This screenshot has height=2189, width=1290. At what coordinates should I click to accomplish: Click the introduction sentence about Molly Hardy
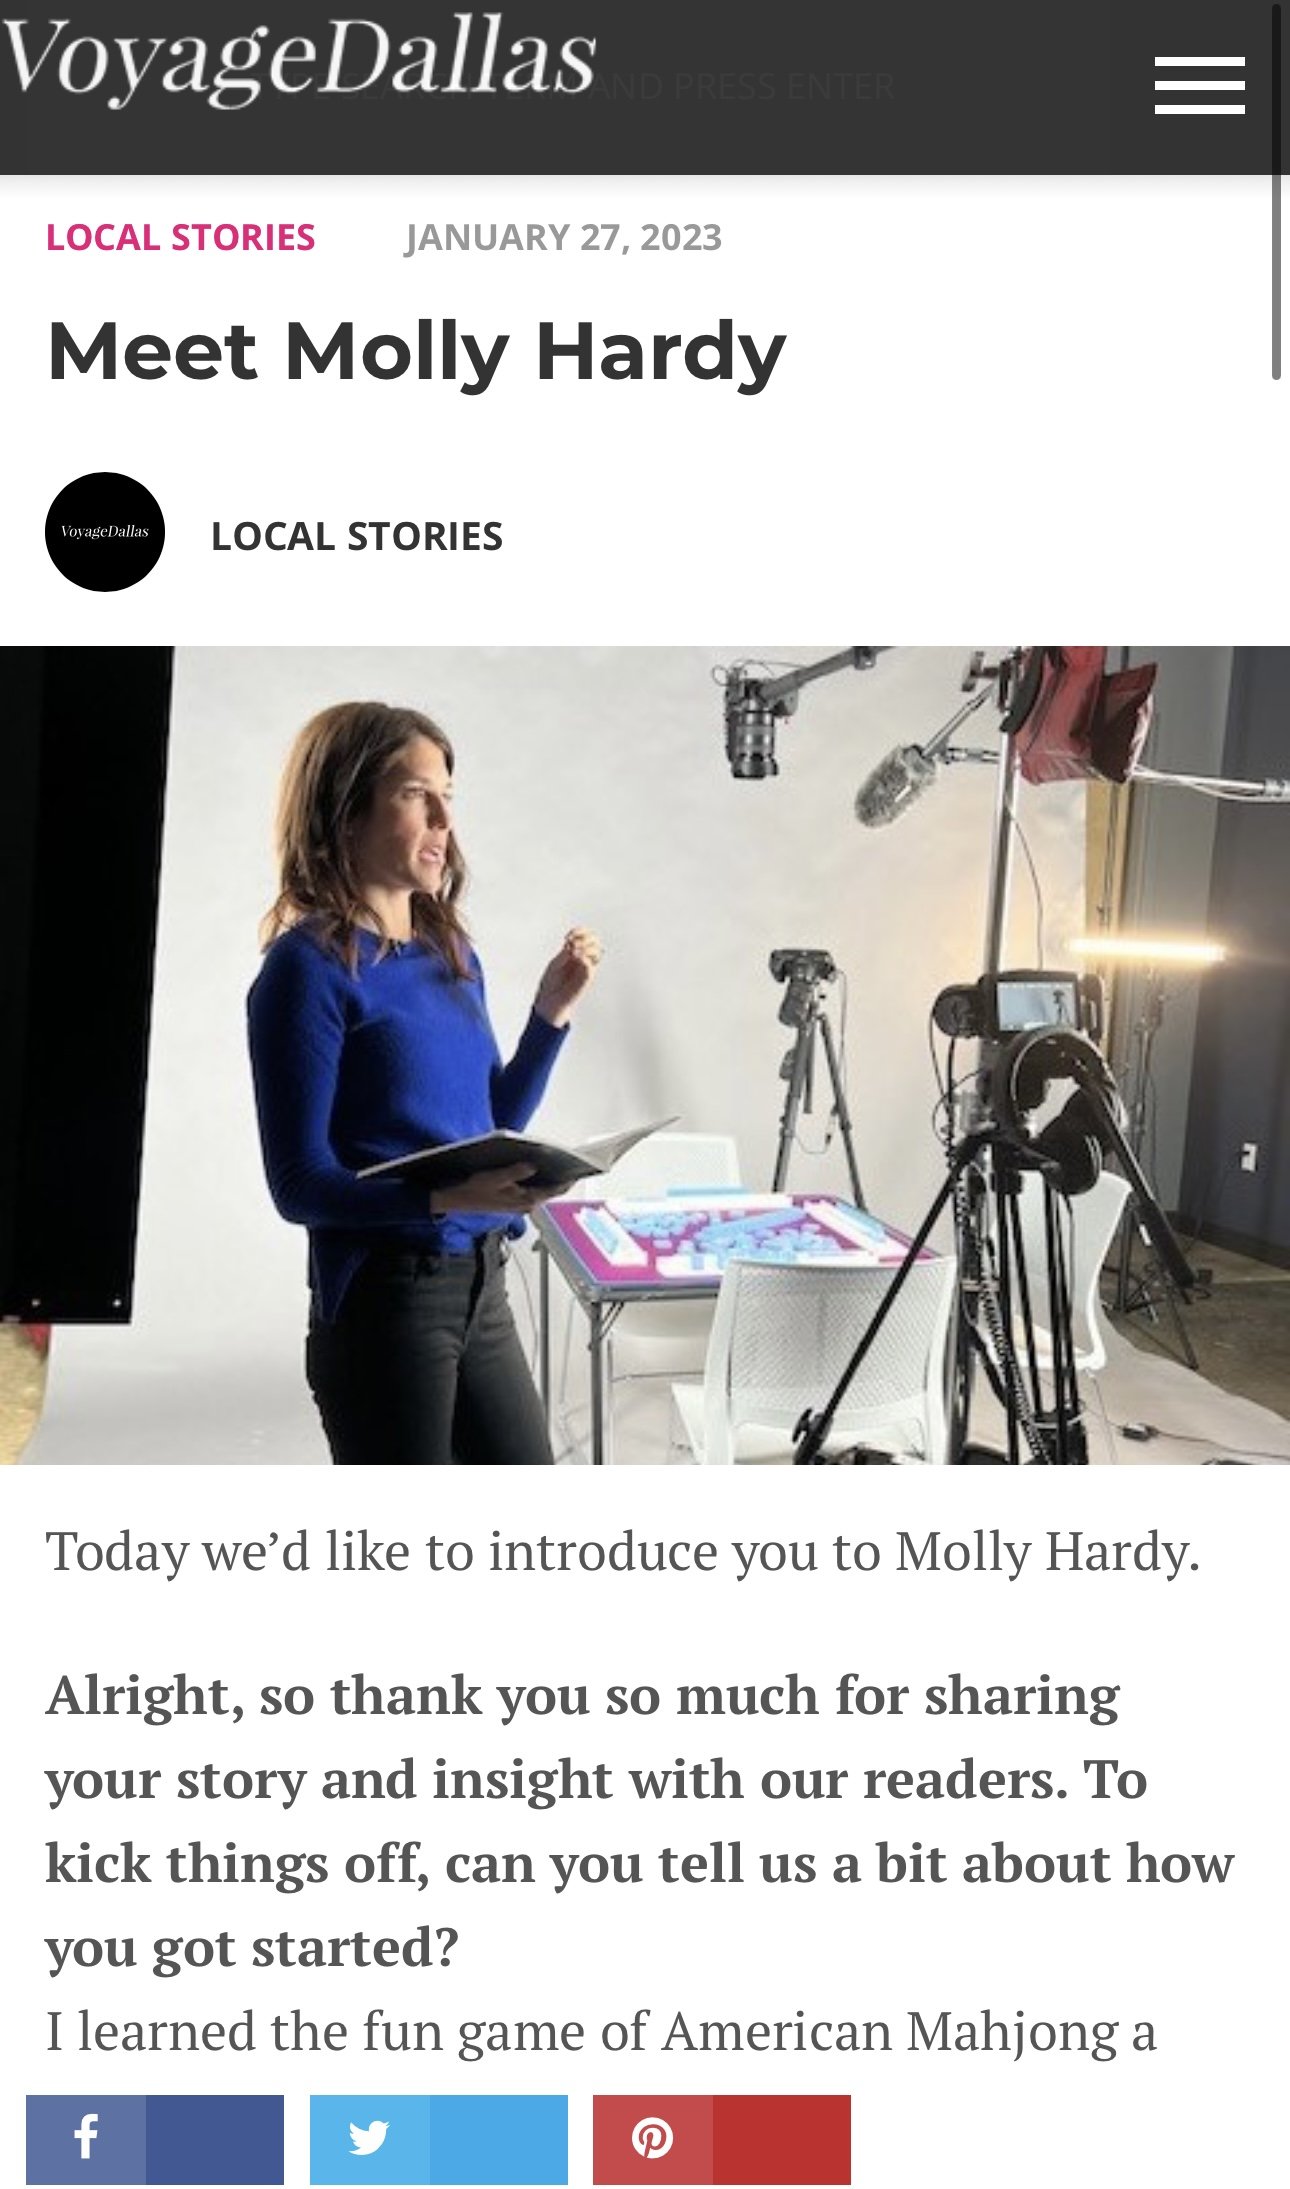pos(623,1552)
